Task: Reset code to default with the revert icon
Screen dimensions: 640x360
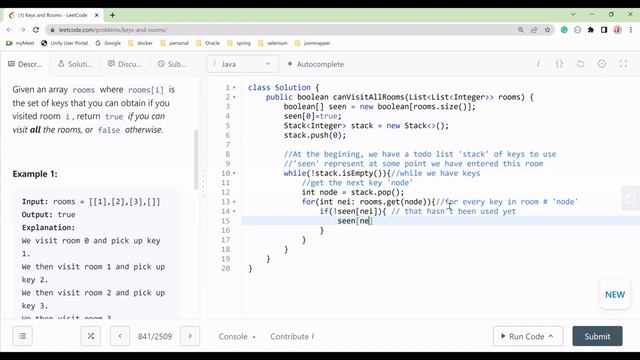Action: point(580,64)
